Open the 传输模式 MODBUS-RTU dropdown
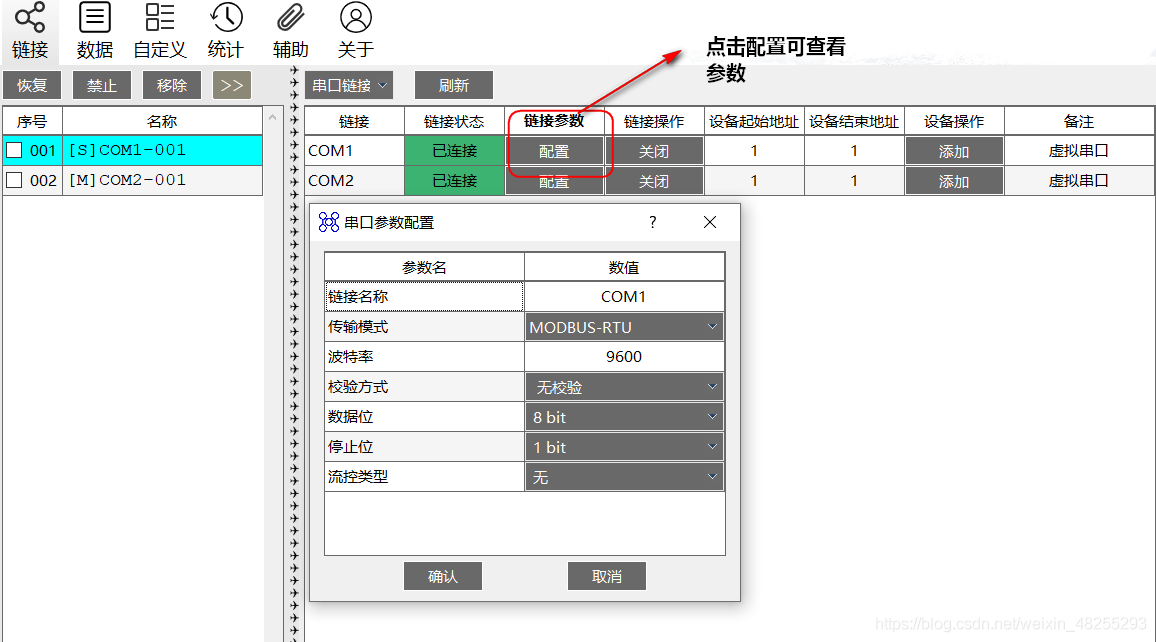This screenshot has width=1156, height=642. pos(624,327)
